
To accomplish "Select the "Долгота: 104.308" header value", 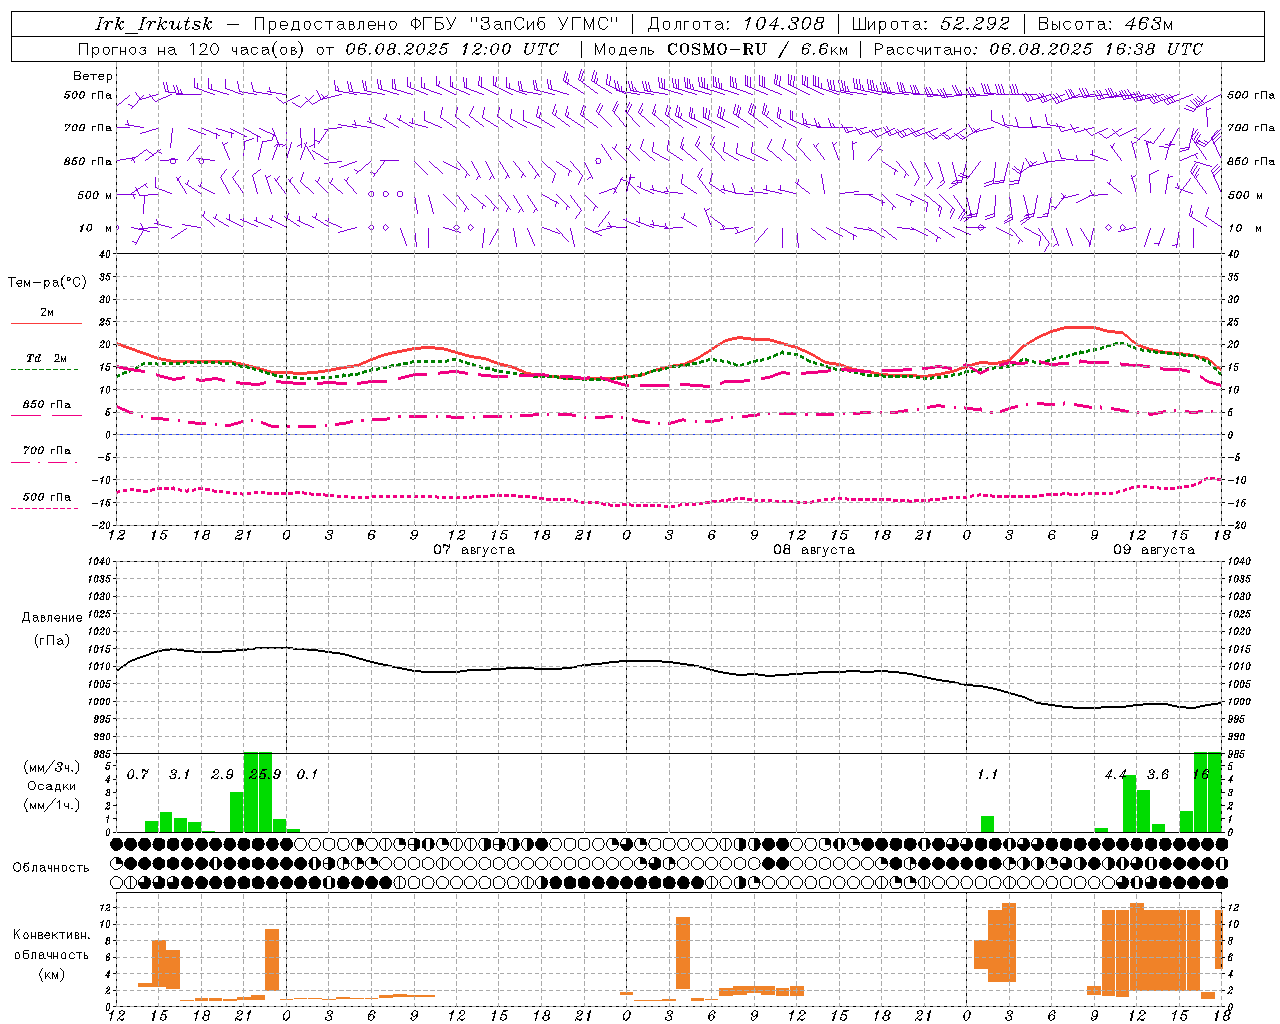I will (736, 24).
